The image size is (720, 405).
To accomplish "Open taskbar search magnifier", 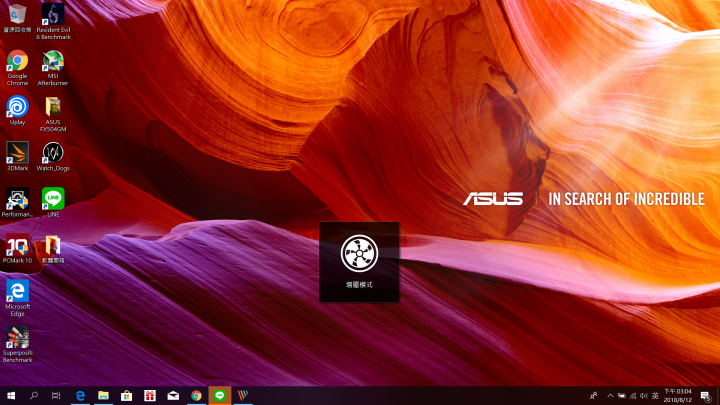I will (34, 395).
